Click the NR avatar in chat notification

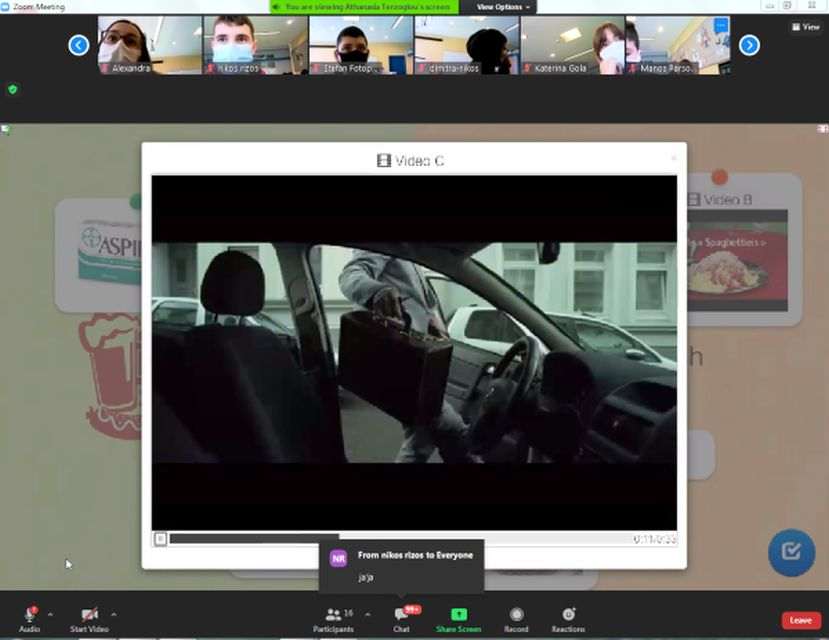point(338,558)
